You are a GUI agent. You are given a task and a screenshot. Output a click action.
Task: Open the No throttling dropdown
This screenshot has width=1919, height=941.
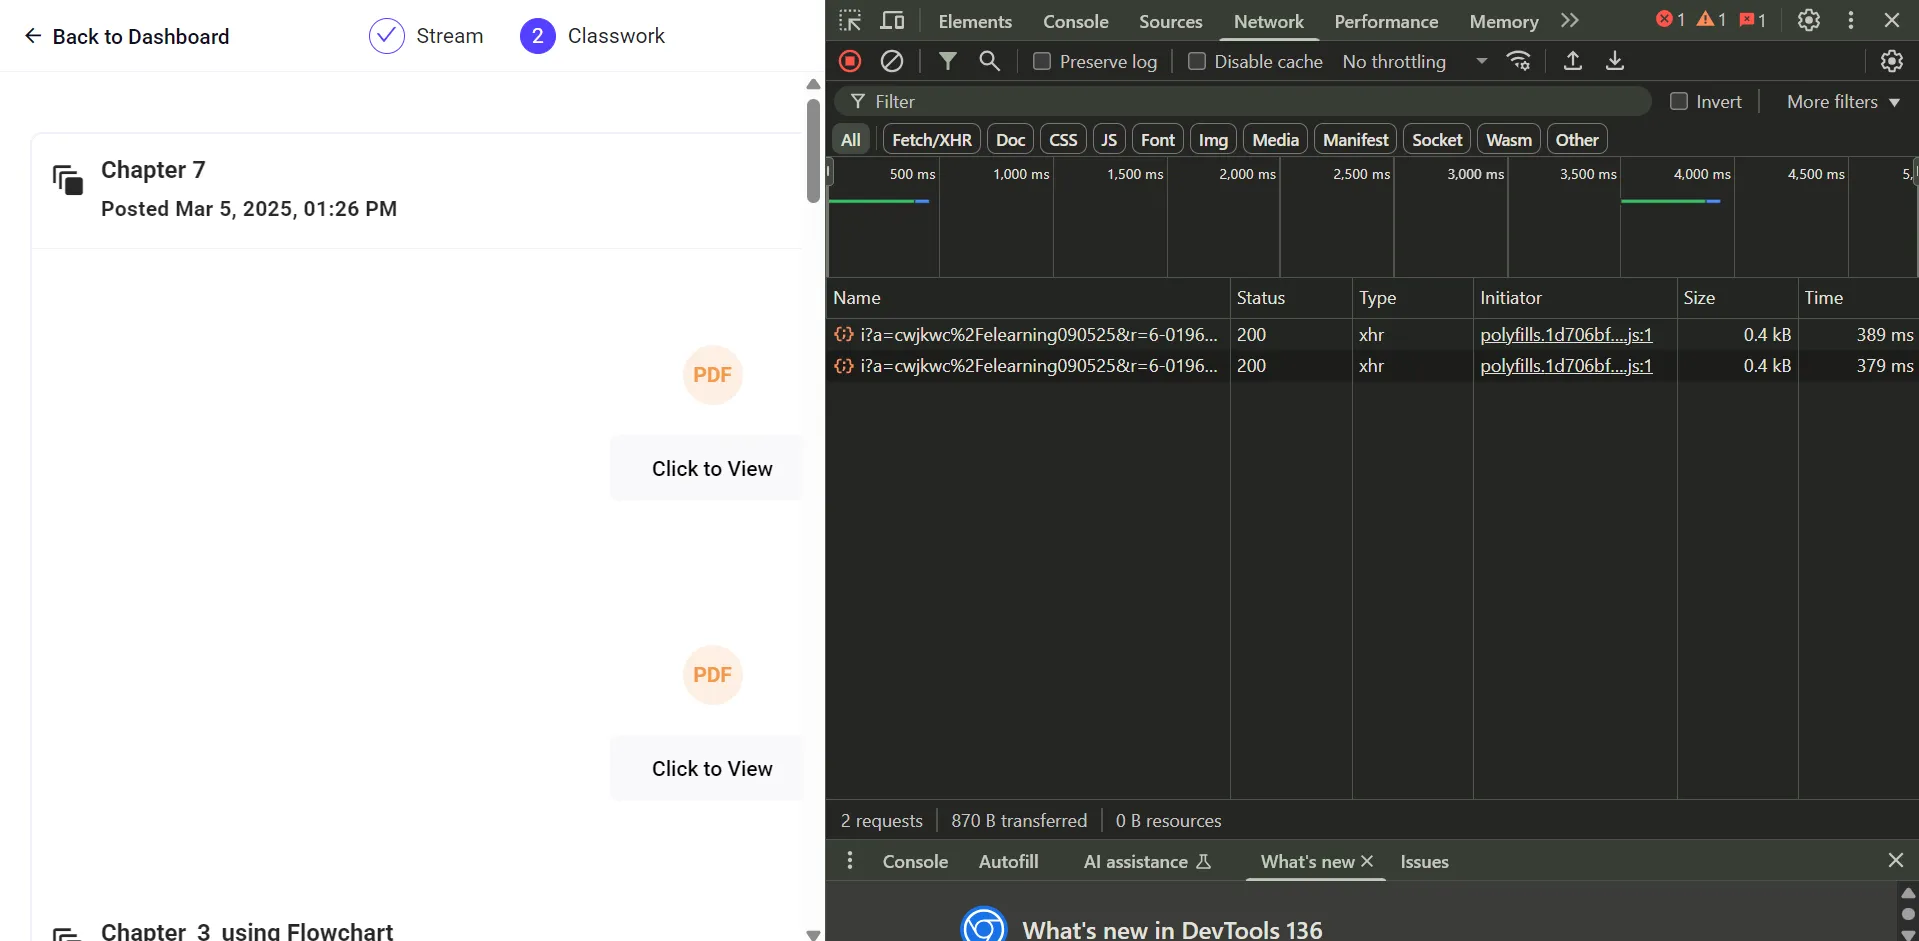(x=1414, y=61)
